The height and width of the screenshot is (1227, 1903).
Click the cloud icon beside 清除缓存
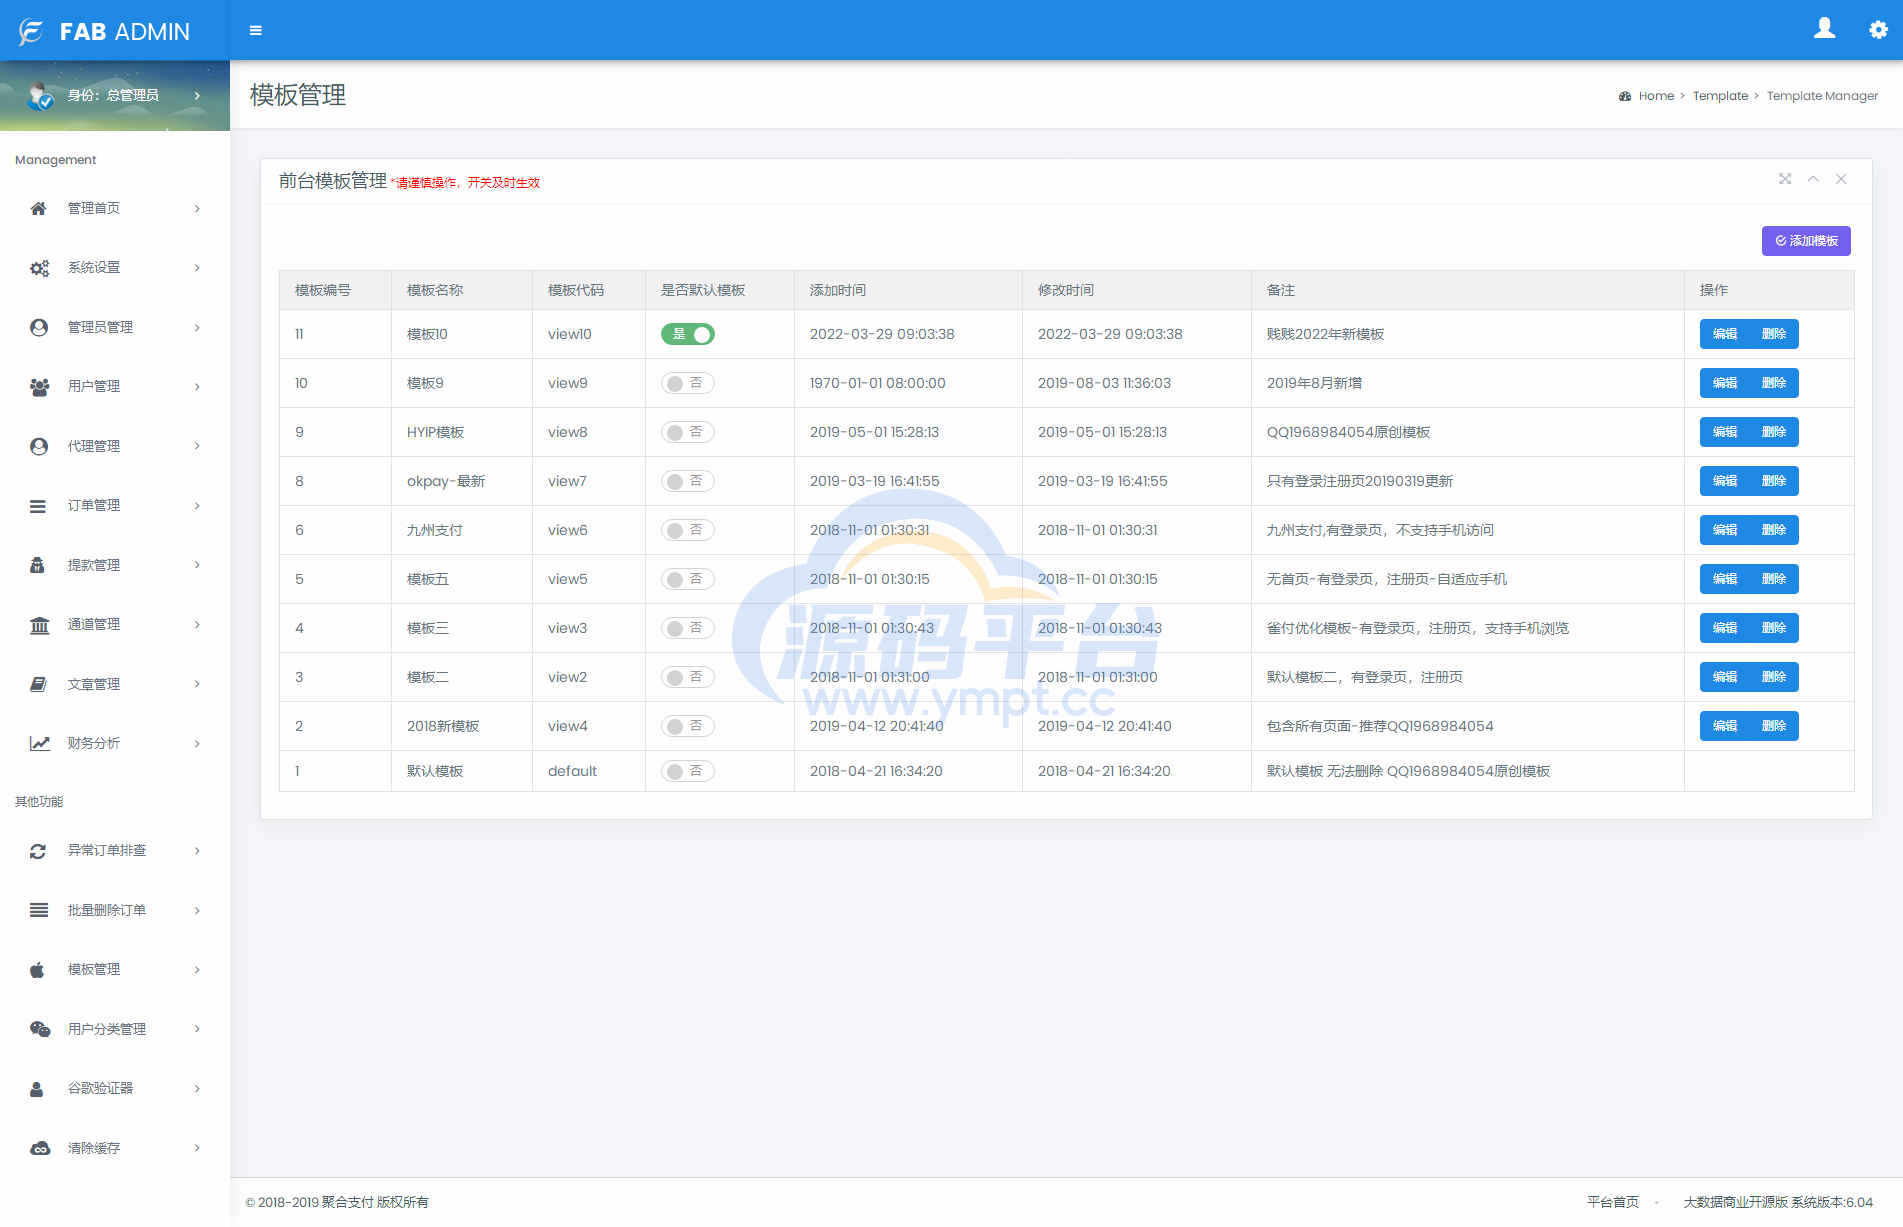pos(39,1148)
